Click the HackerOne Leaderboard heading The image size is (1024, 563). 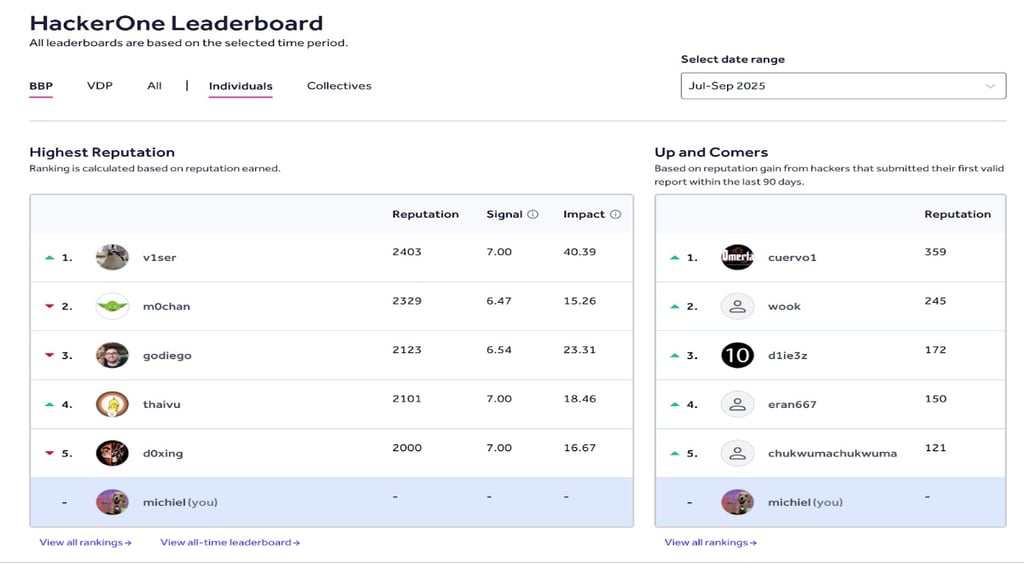click(176, 23)
